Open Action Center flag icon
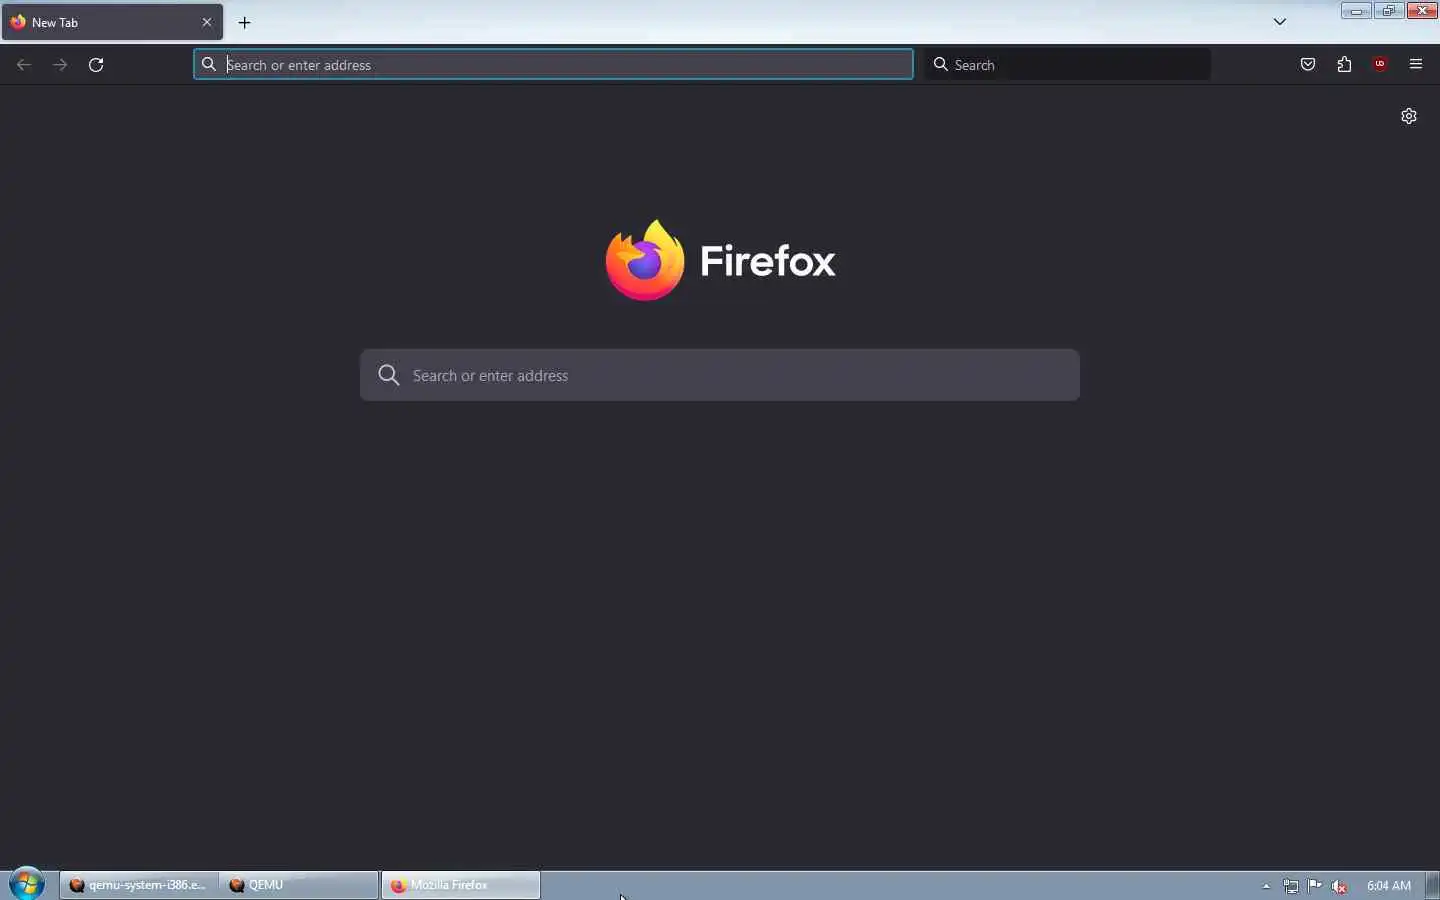 (1315, 886)
